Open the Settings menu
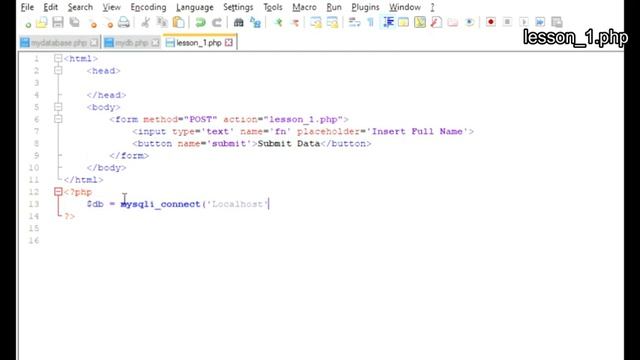Viewport: 640px width, 360px height. [x=238, y=7]
